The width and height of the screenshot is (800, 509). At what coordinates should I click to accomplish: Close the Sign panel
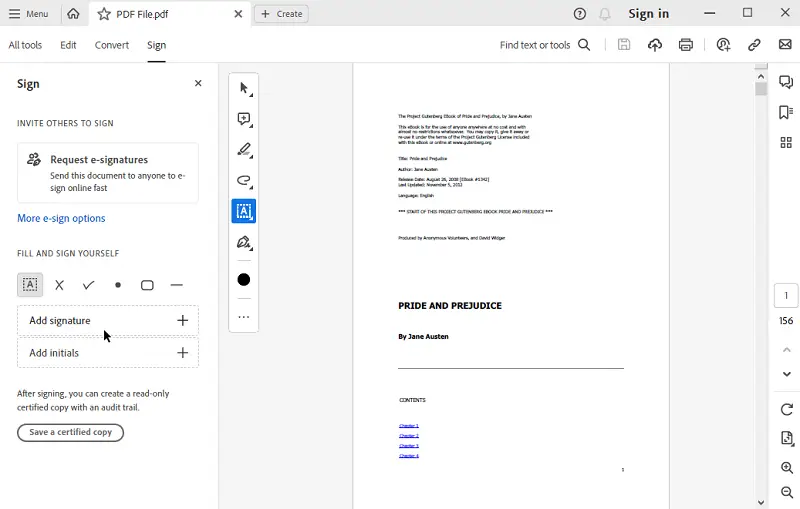click(x=198, y=83)
